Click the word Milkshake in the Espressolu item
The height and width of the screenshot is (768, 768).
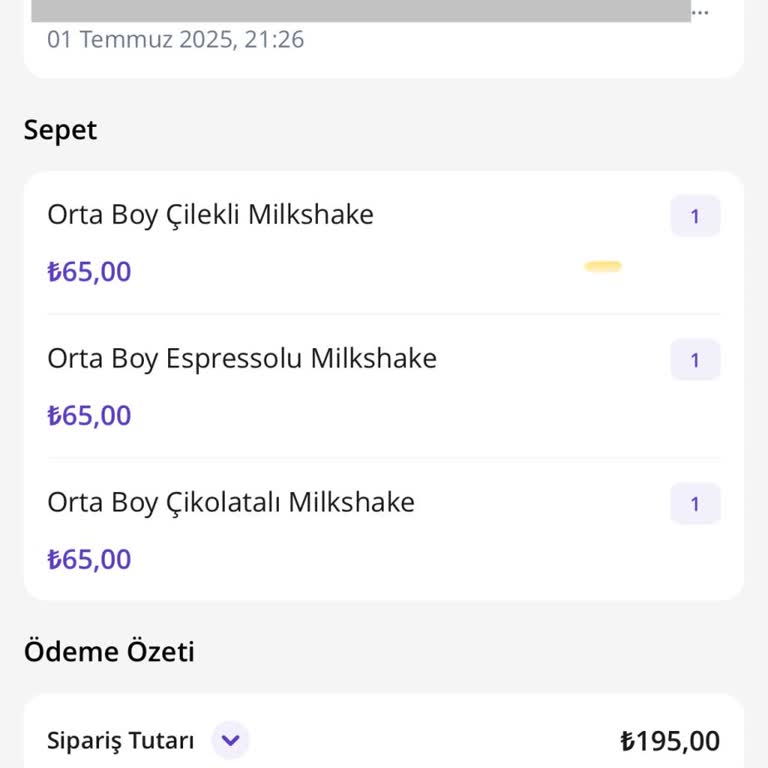pyautogui.click(x=373, y=359)
